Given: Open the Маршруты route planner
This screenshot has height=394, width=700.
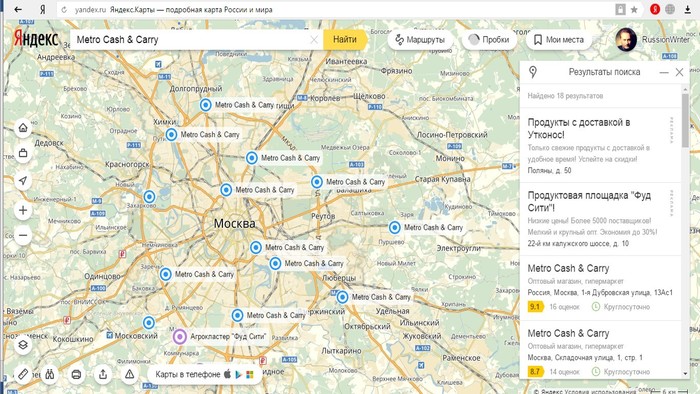Looking at the screenshot, I should 420,40.
